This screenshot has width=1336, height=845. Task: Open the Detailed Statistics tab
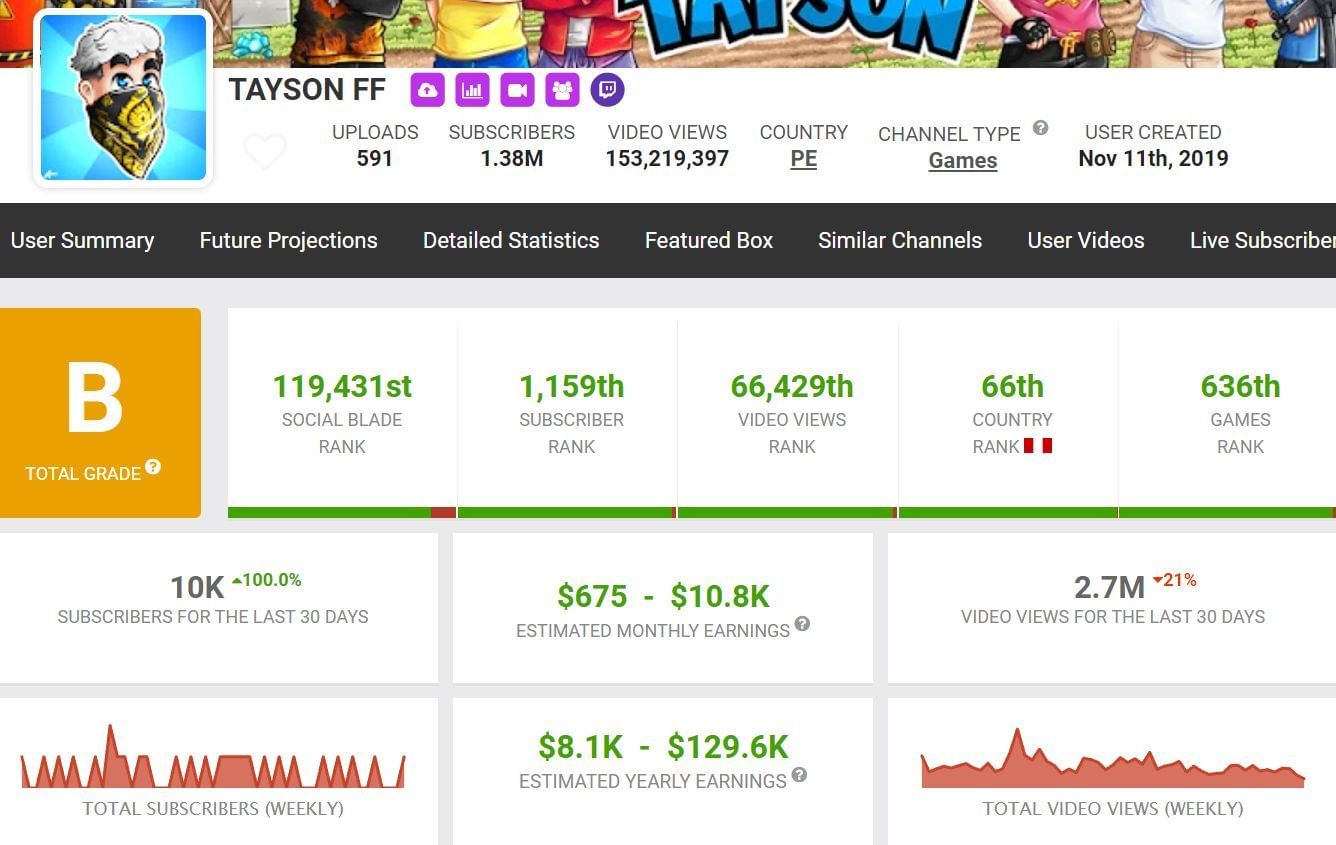click(x=510, y=240)
